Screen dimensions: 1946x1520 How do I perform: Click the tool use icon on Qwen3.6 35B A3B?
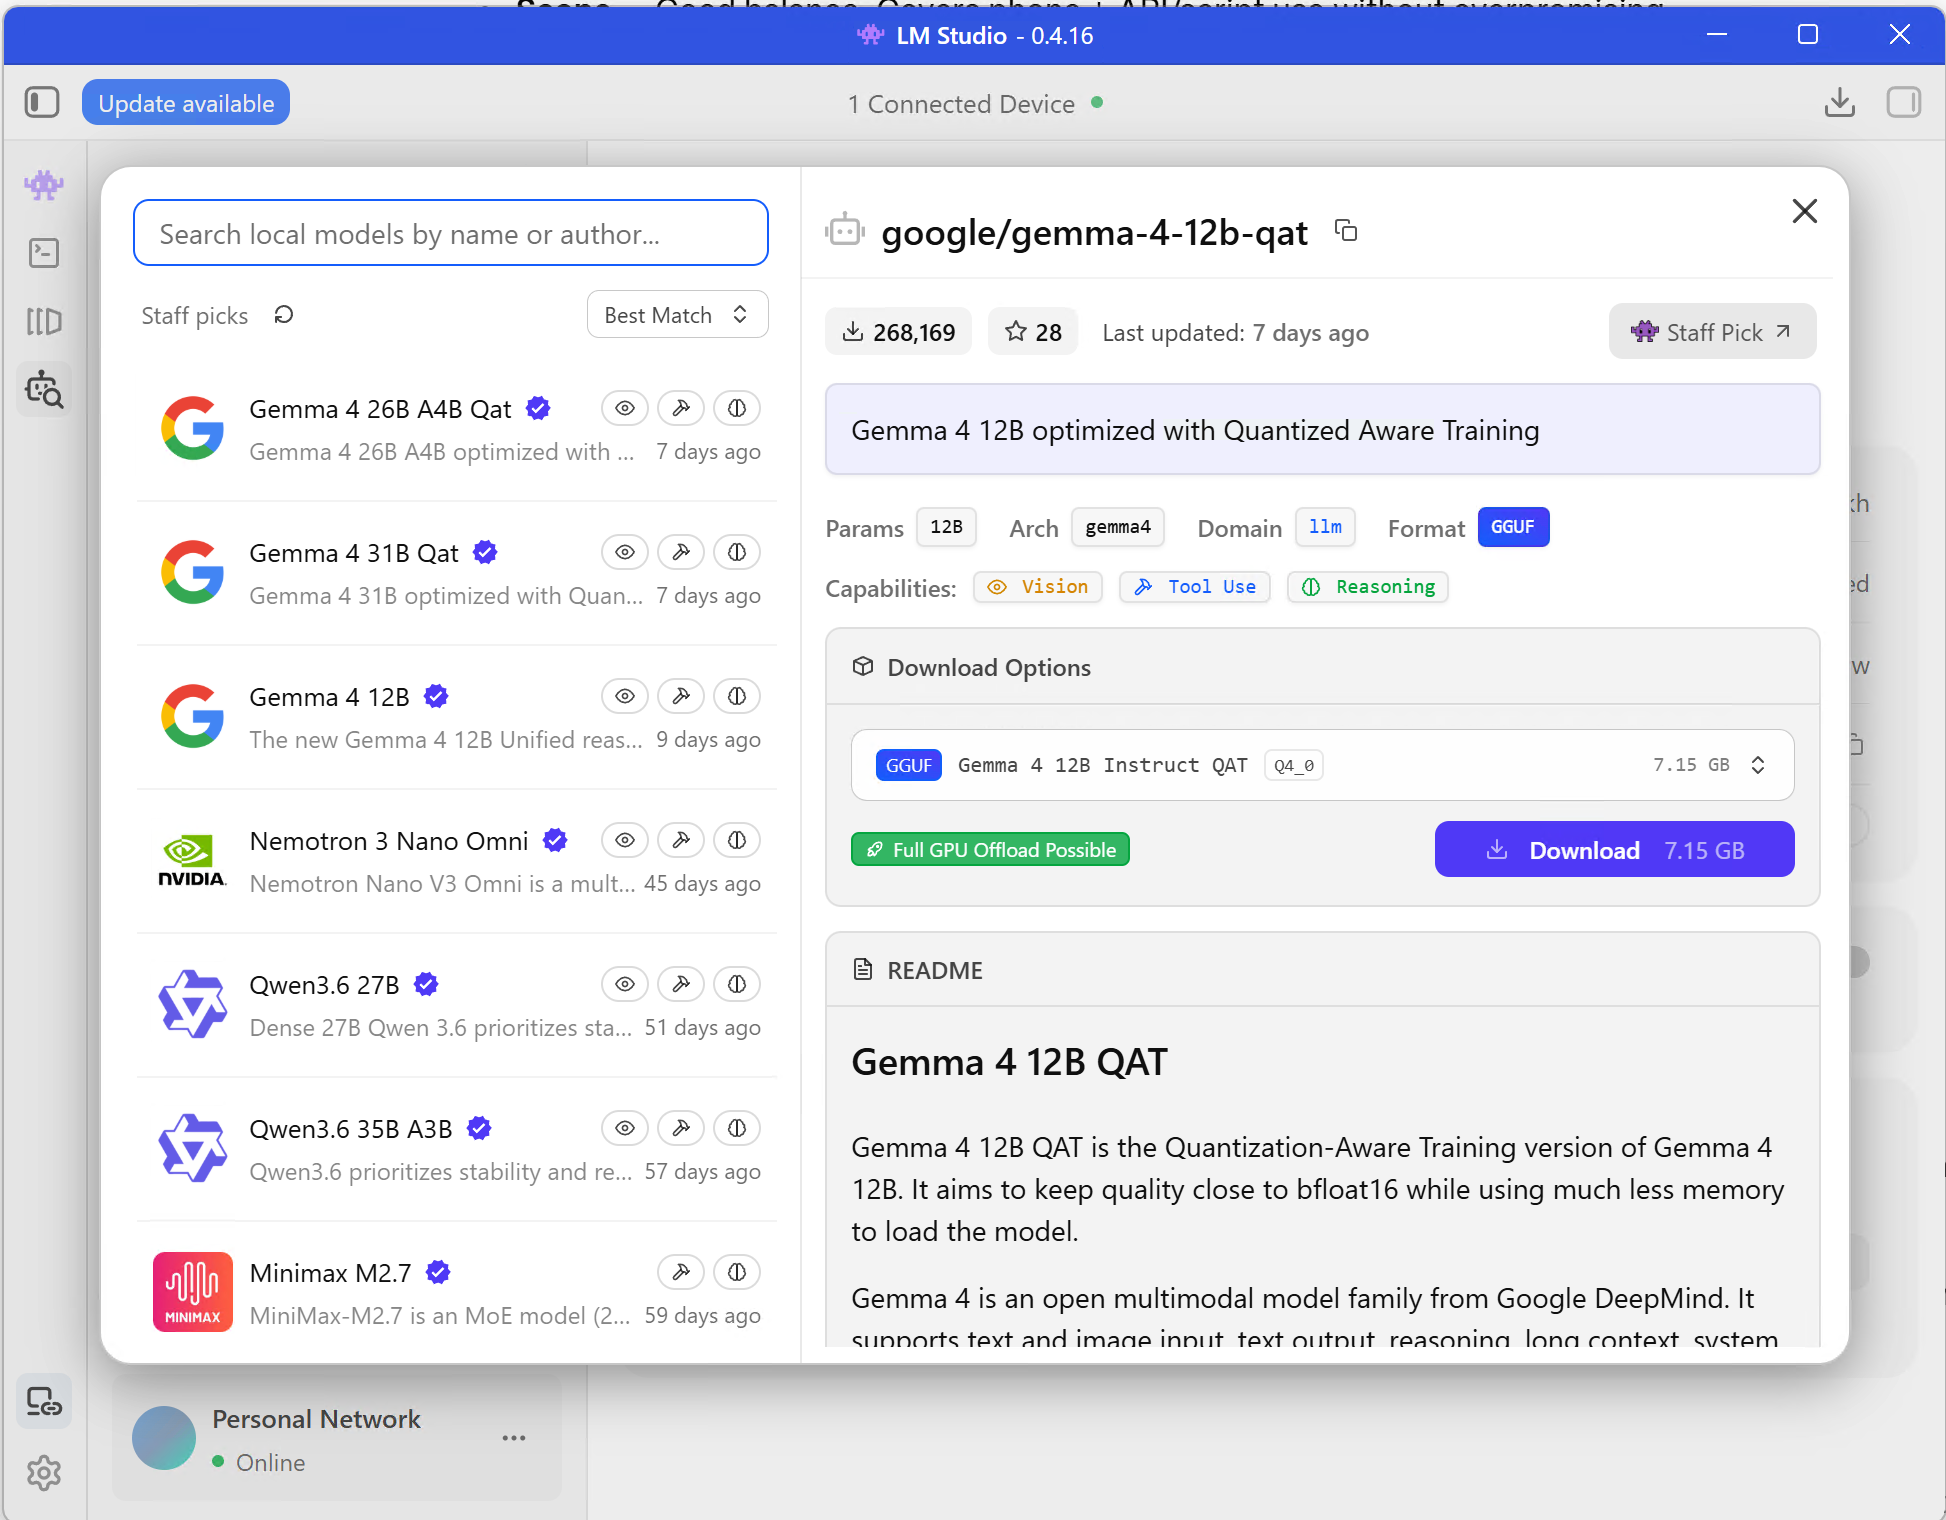pos(681,1128)
